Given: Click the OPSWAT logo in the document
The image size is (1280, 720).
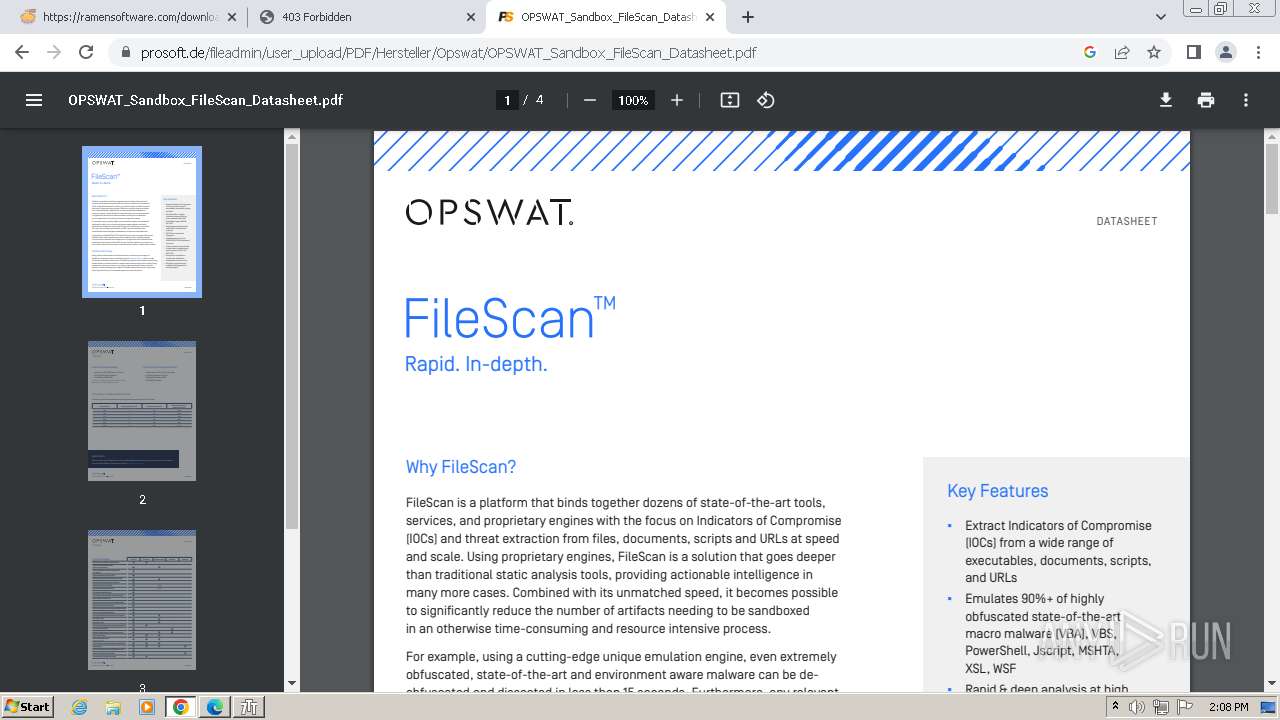Looking at the screenshot, I should 489,212.
